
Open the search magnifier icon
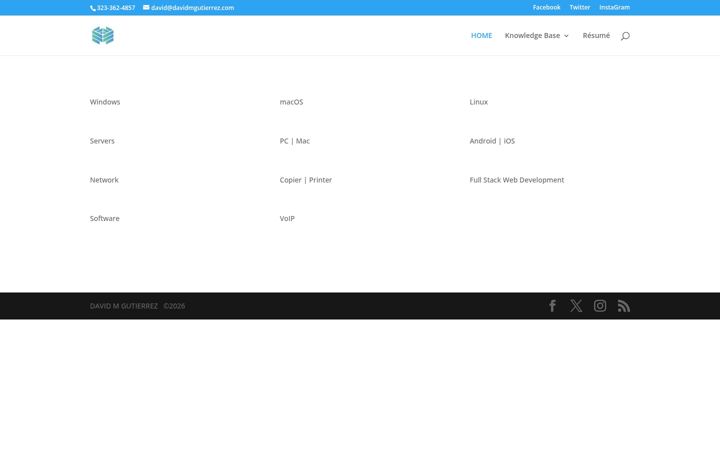[625, 36]
